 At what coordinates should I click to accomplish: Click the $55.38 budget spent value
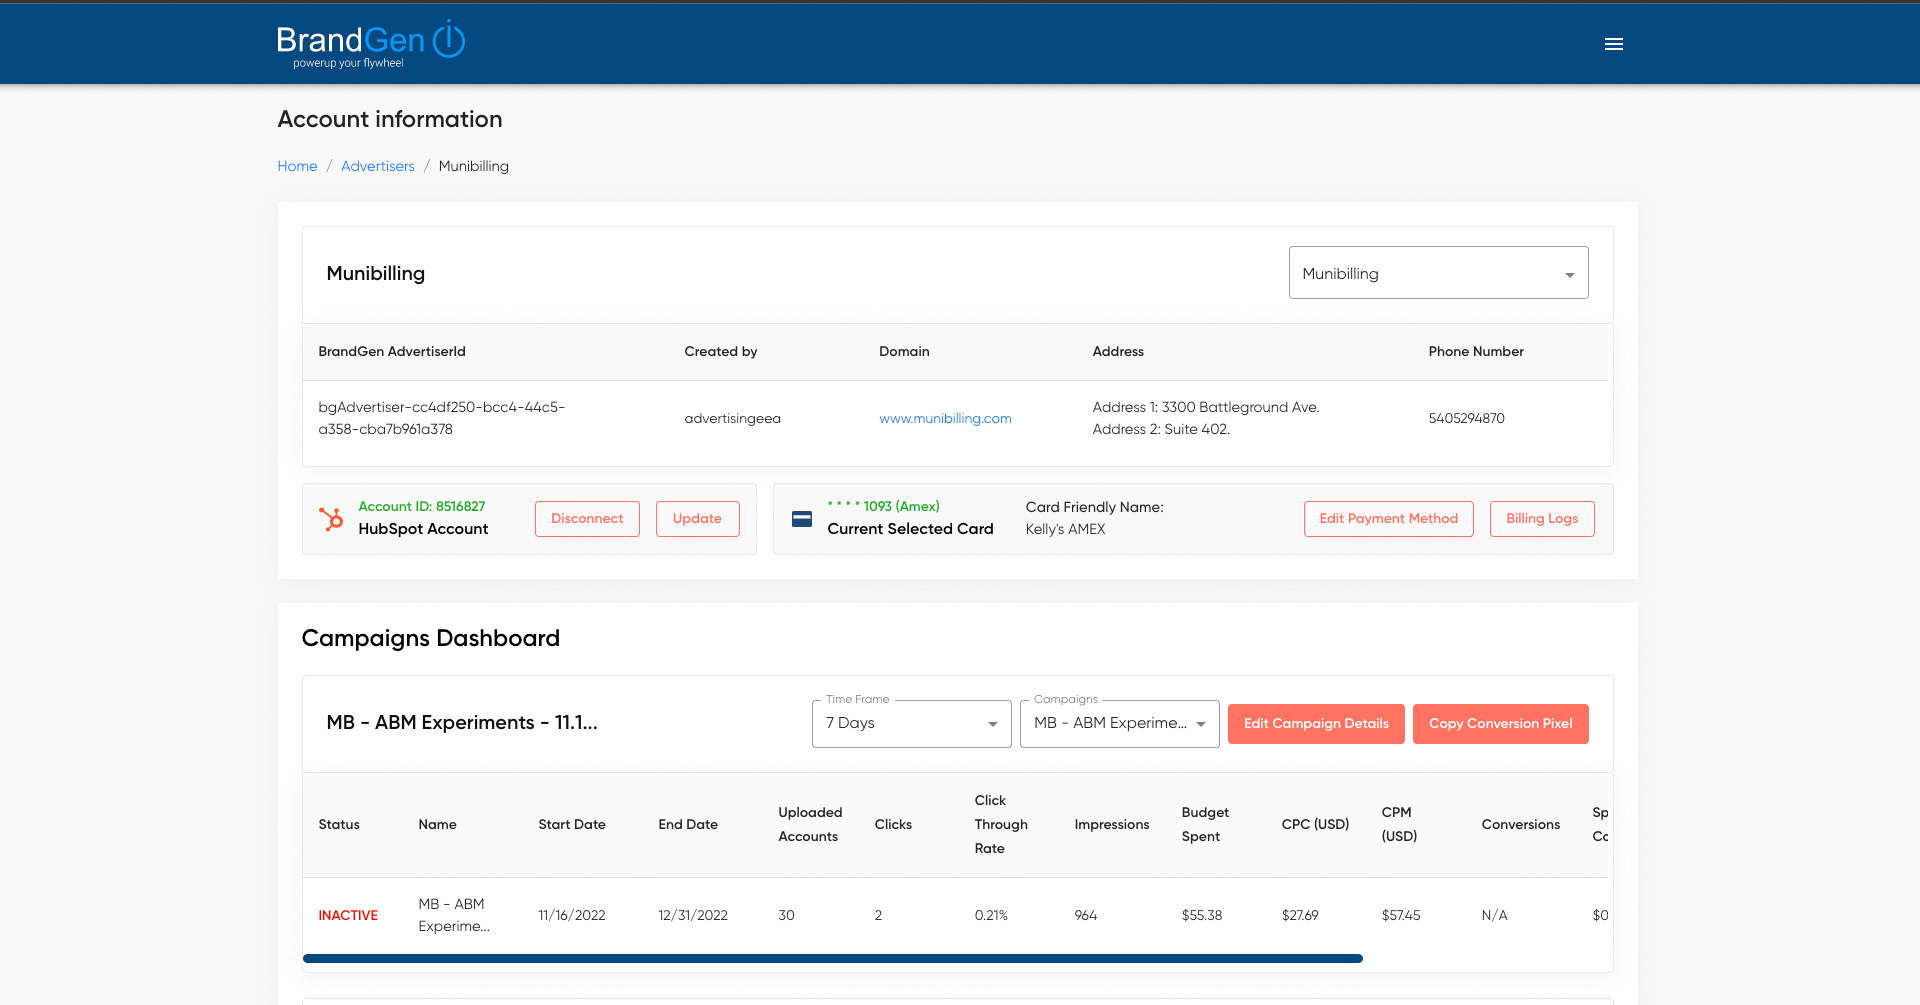point(1202,915)
